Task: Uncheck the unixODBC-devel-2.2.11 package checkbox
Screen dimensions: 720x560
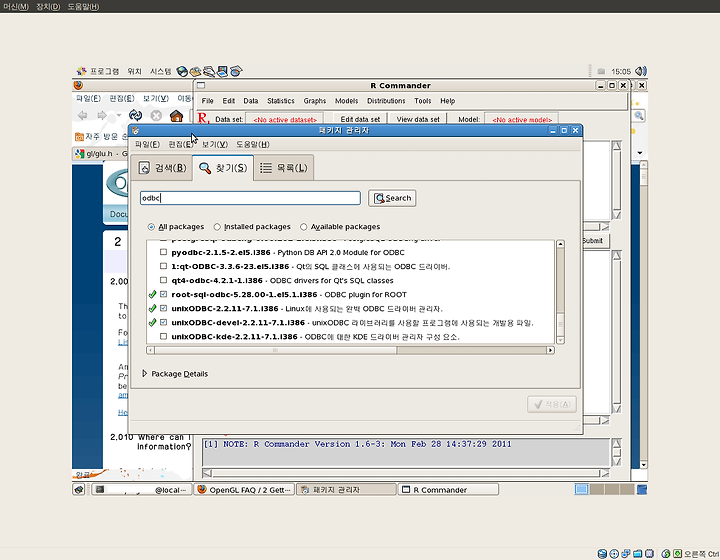Action: (x=163, y=322)
